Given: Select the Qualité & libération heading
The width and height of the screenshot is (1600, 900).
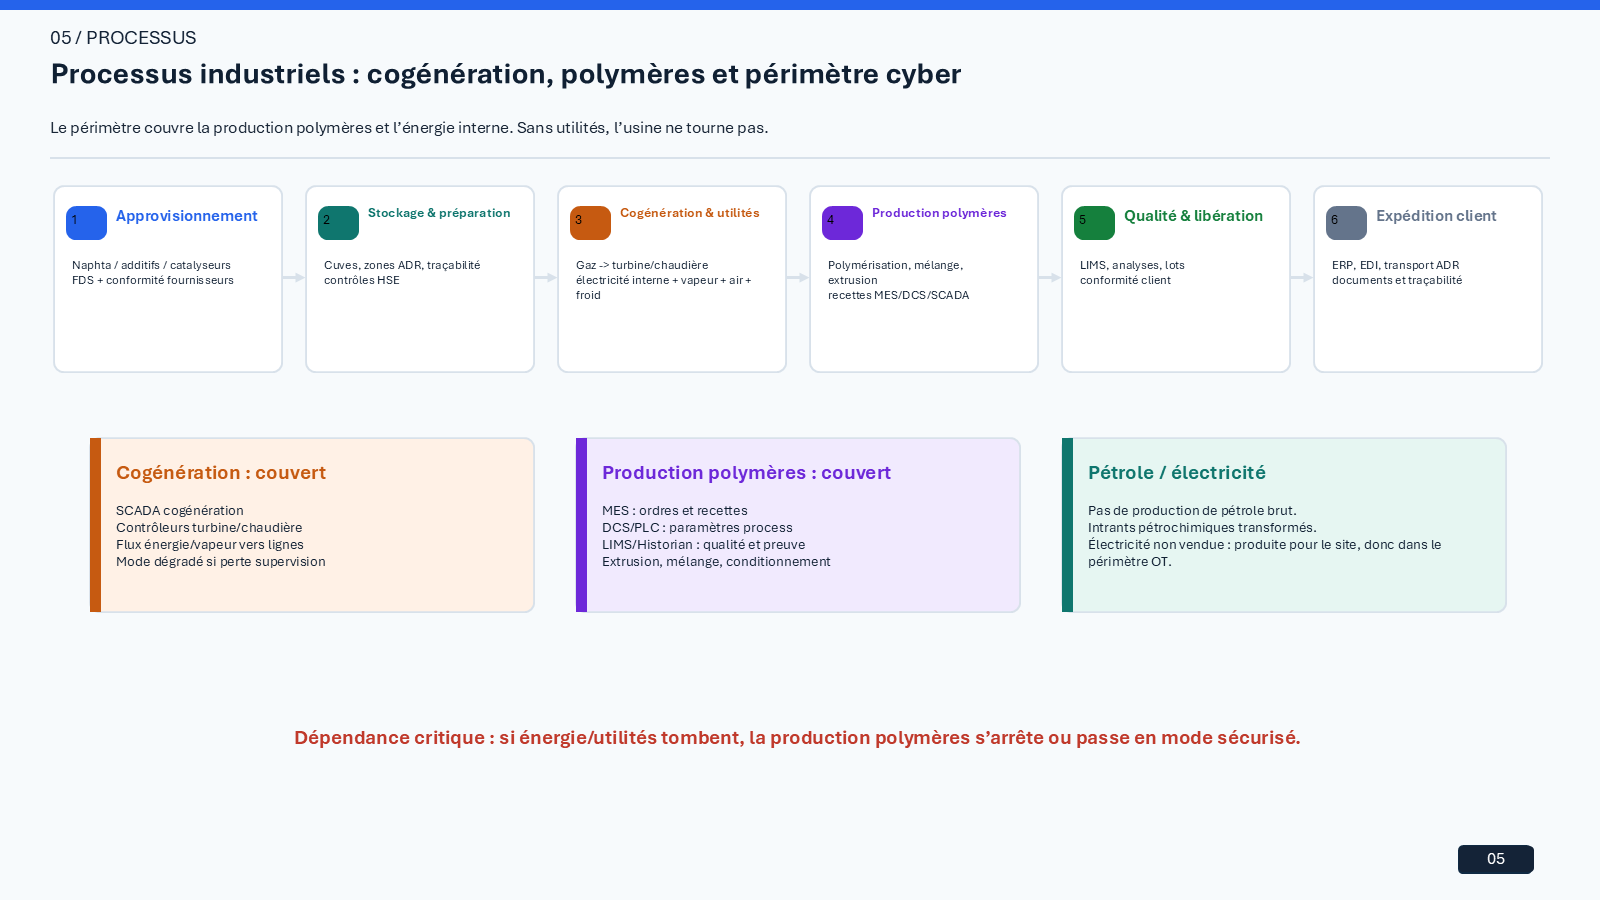Looking at the screenshot, I should pos(1193,216).
